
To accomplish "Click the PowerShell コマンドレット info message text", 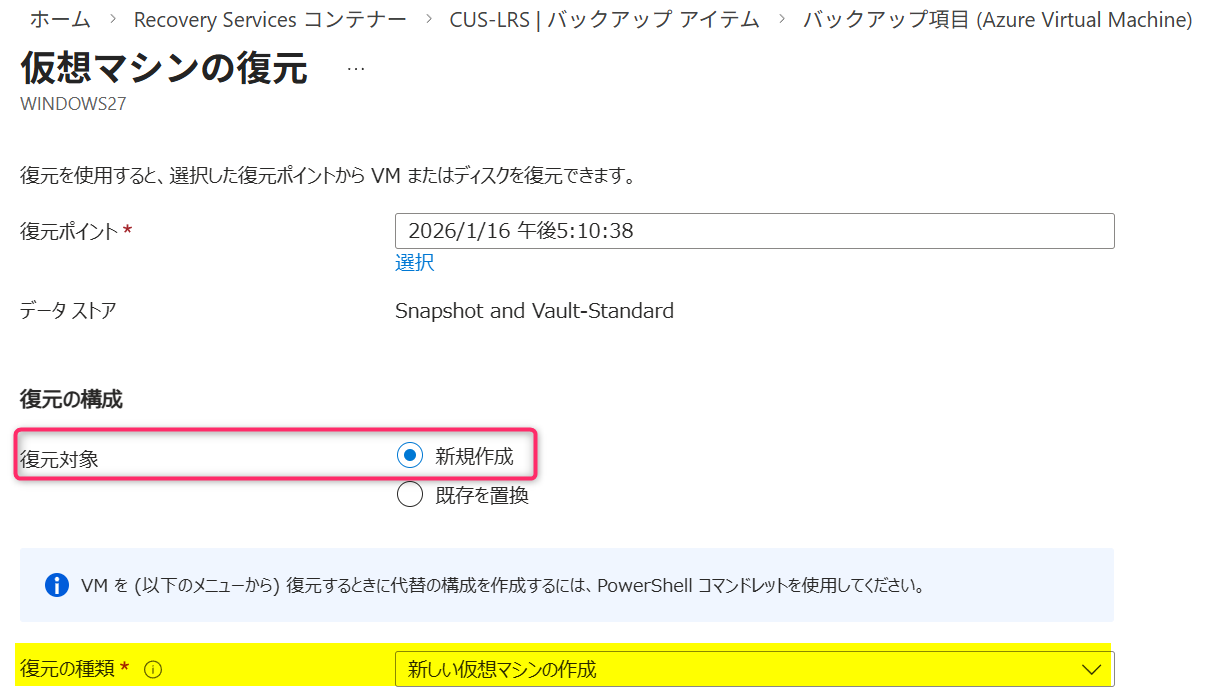I will pyautogui.click(x=500, y=585).
